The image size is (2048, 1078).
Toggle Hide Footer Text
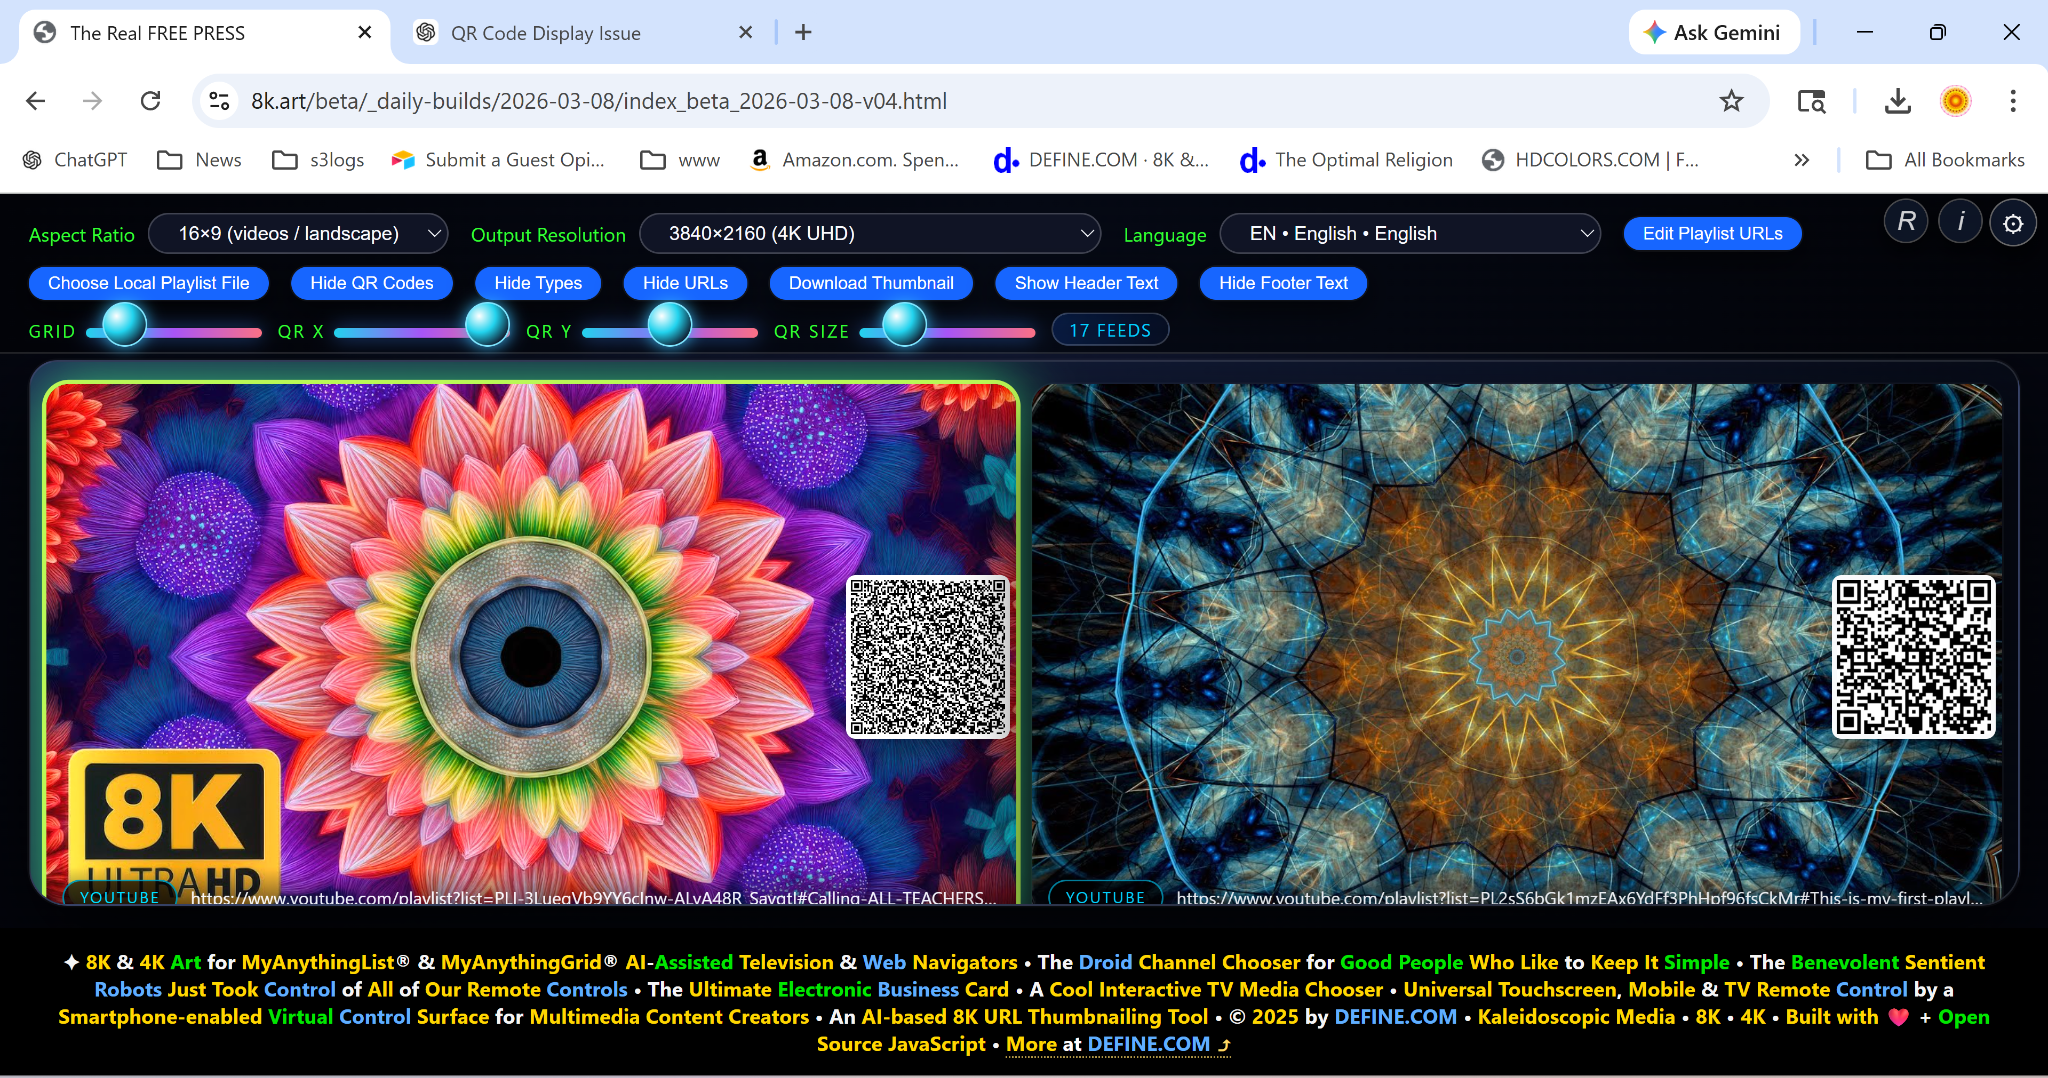click(x=1283, y=283)
